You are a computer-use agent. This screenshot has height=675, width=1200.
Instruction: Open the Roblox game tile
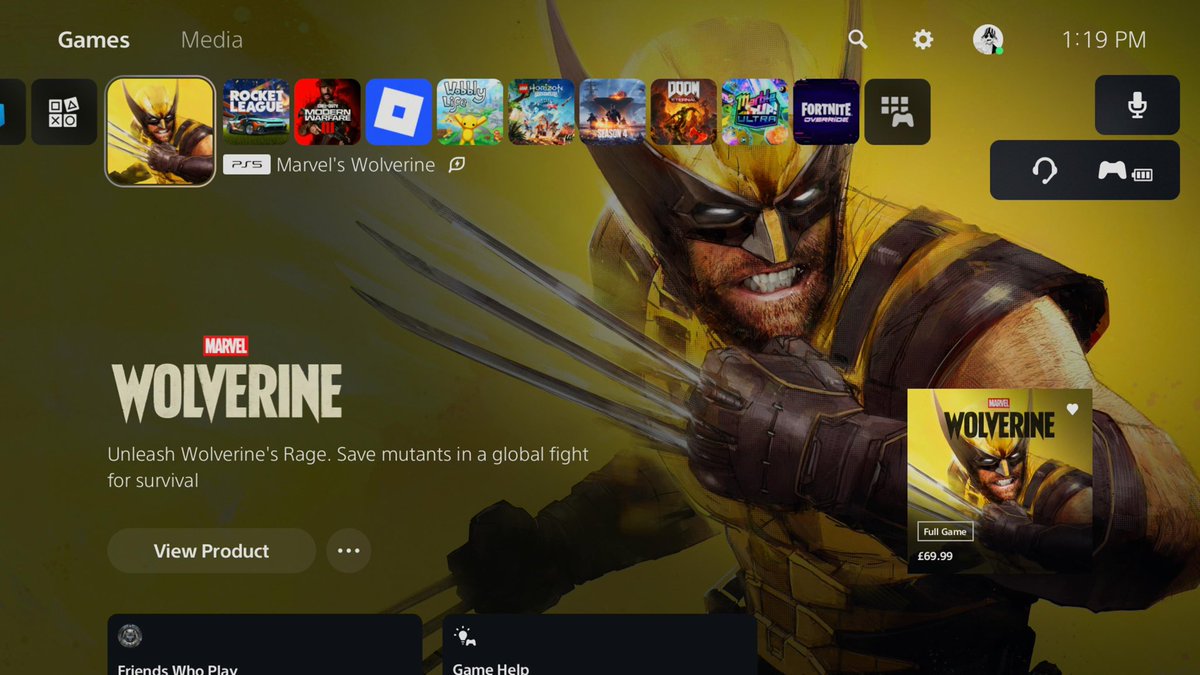coord(399,112)
